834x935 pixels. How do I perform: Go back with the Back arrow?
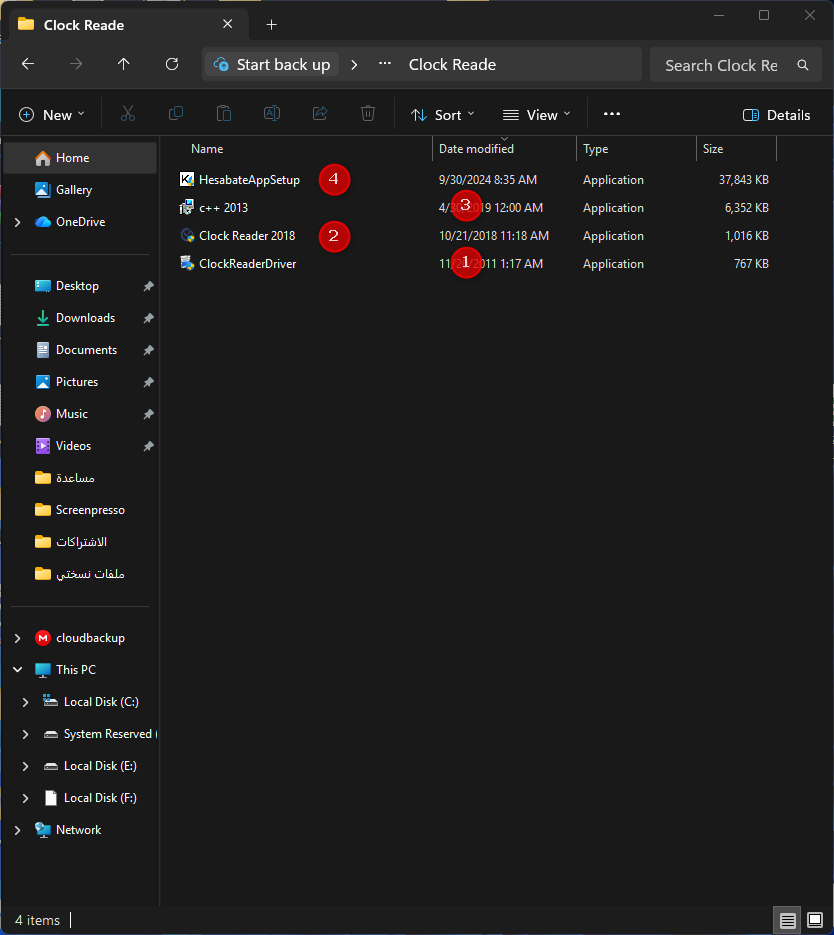point(28,64)
